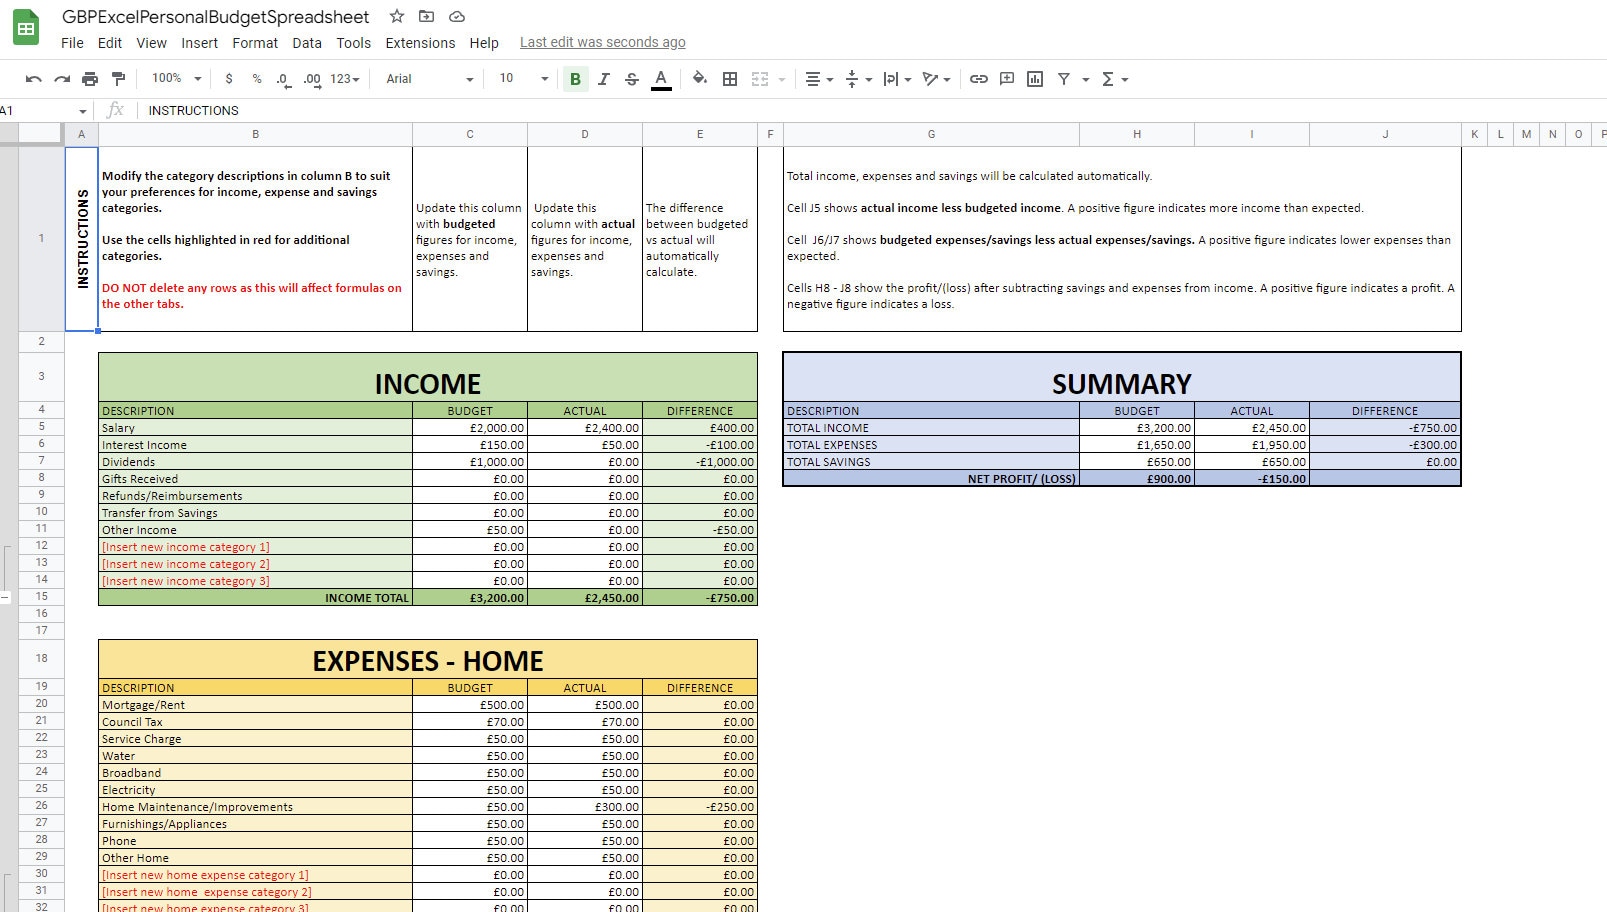1607x912 pixels.
Task: Create a filter with the filter icon
Action: (x=1063, y=78)
